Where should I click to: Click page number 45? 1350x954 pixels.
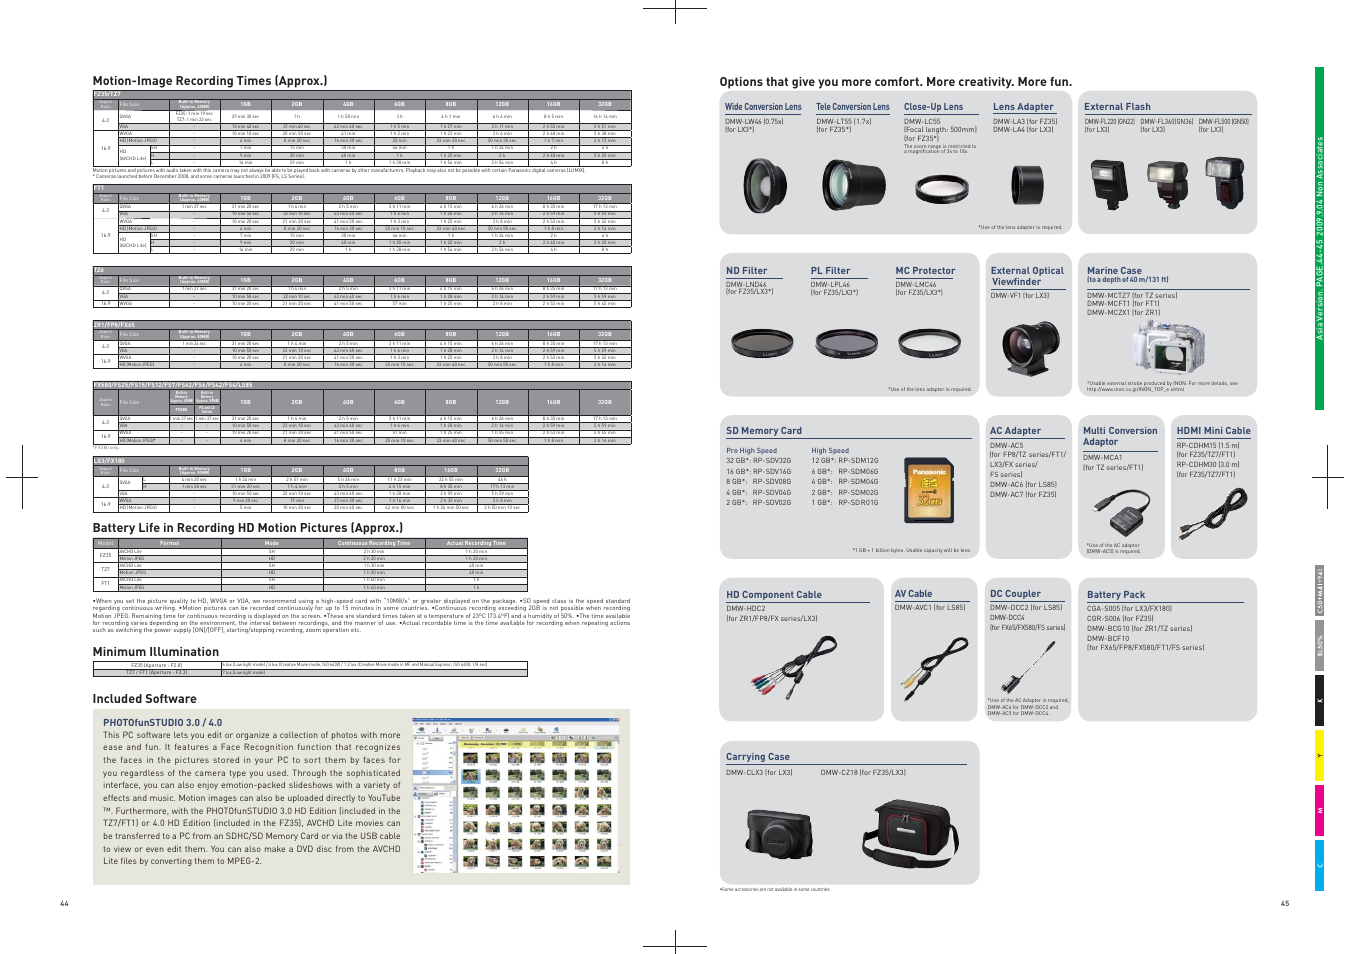tap(1285, 904)
